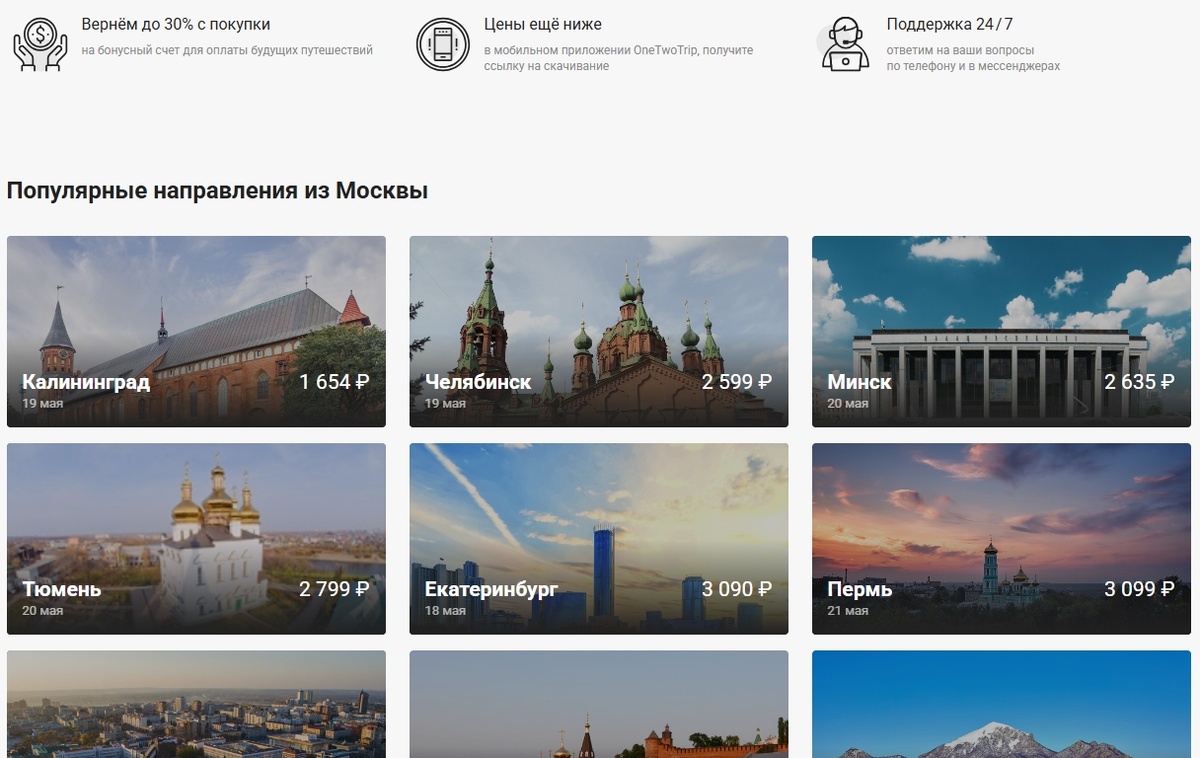This screenshot has width=1200, height=758.
Task: Click the phone and messengers support text
Action: pos(973,58)
